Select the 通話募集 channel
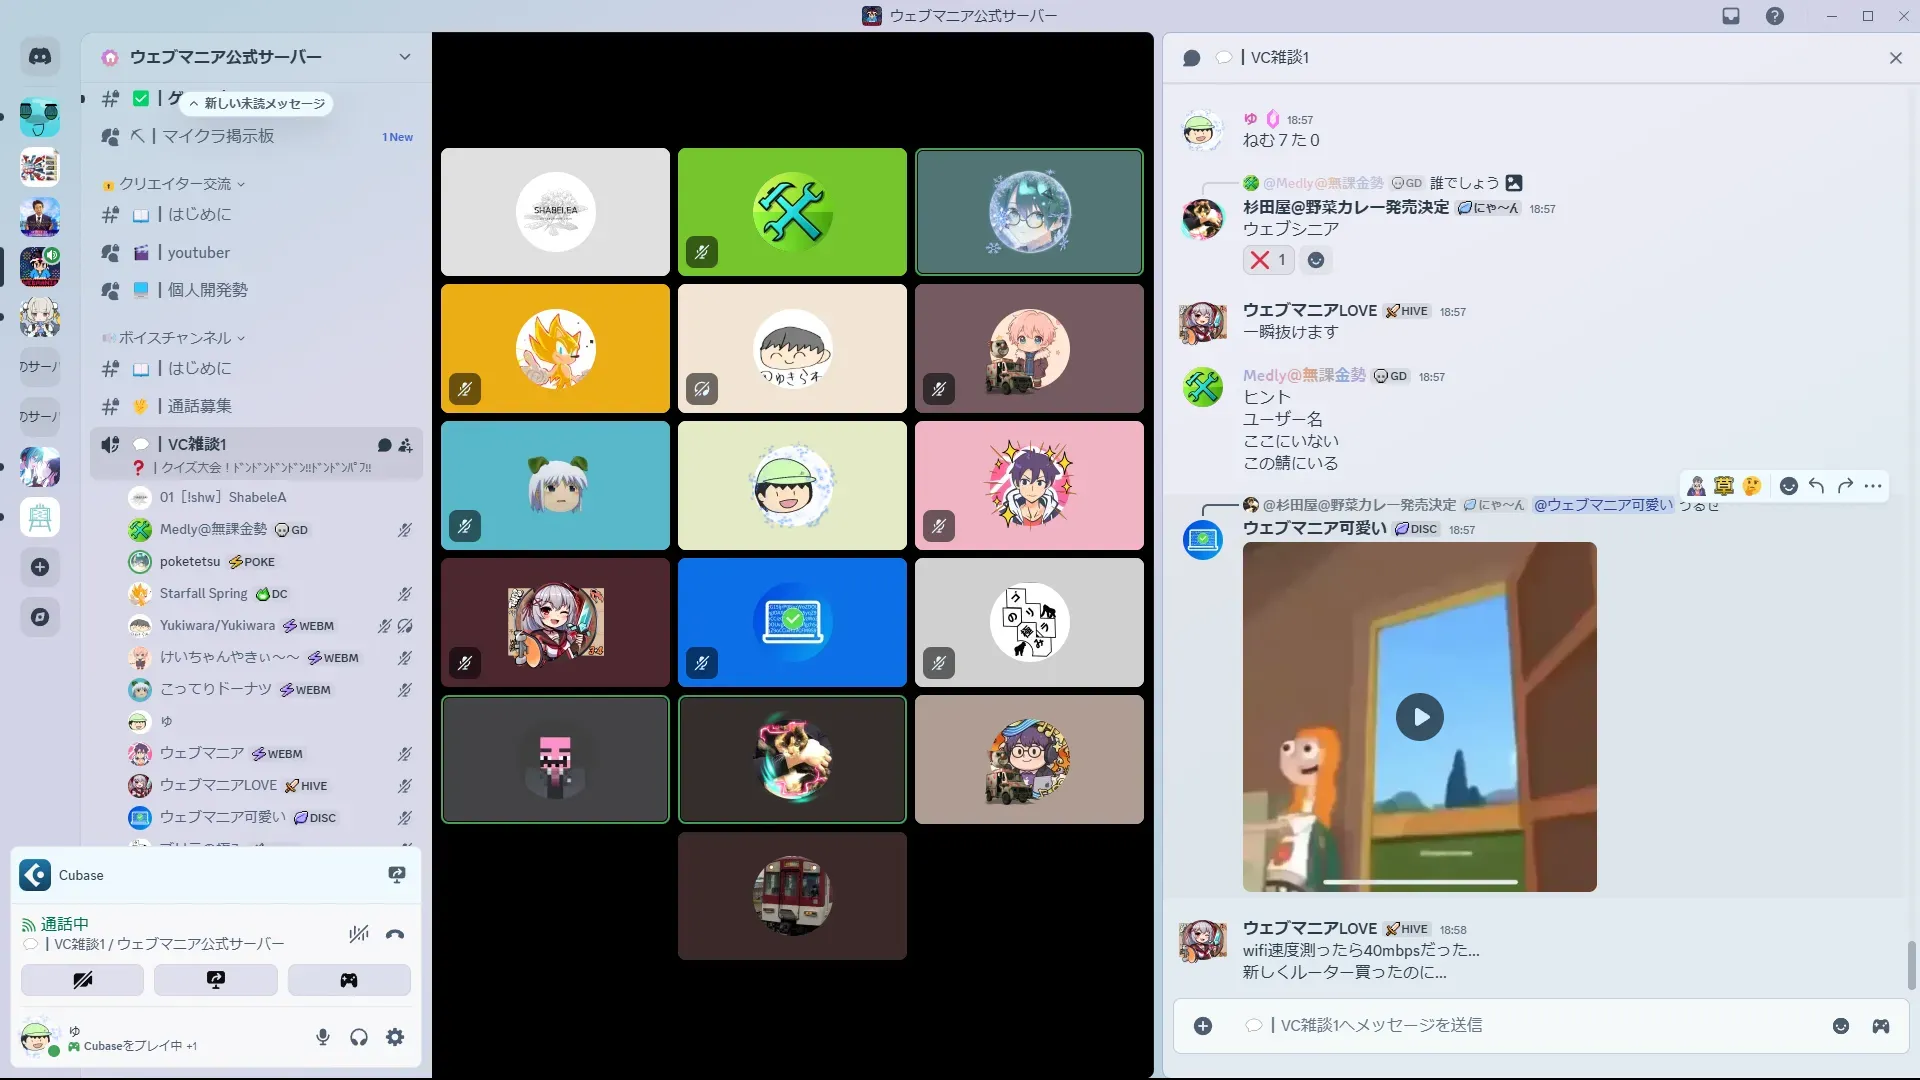This screenshot has width=1920, height=1080. point(199,406)
